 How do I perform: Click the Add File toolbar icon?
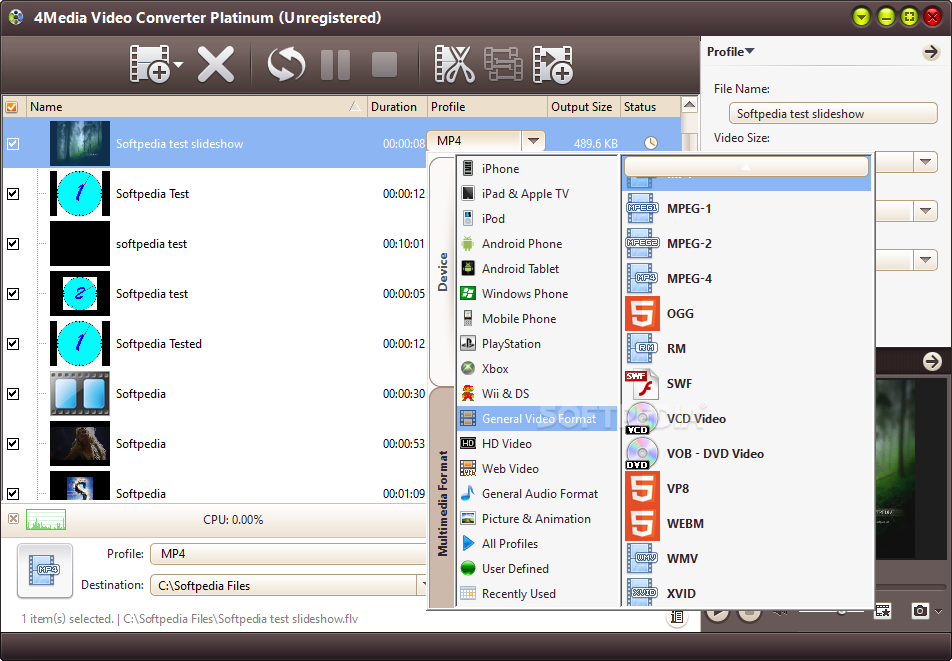coord(149,64)
